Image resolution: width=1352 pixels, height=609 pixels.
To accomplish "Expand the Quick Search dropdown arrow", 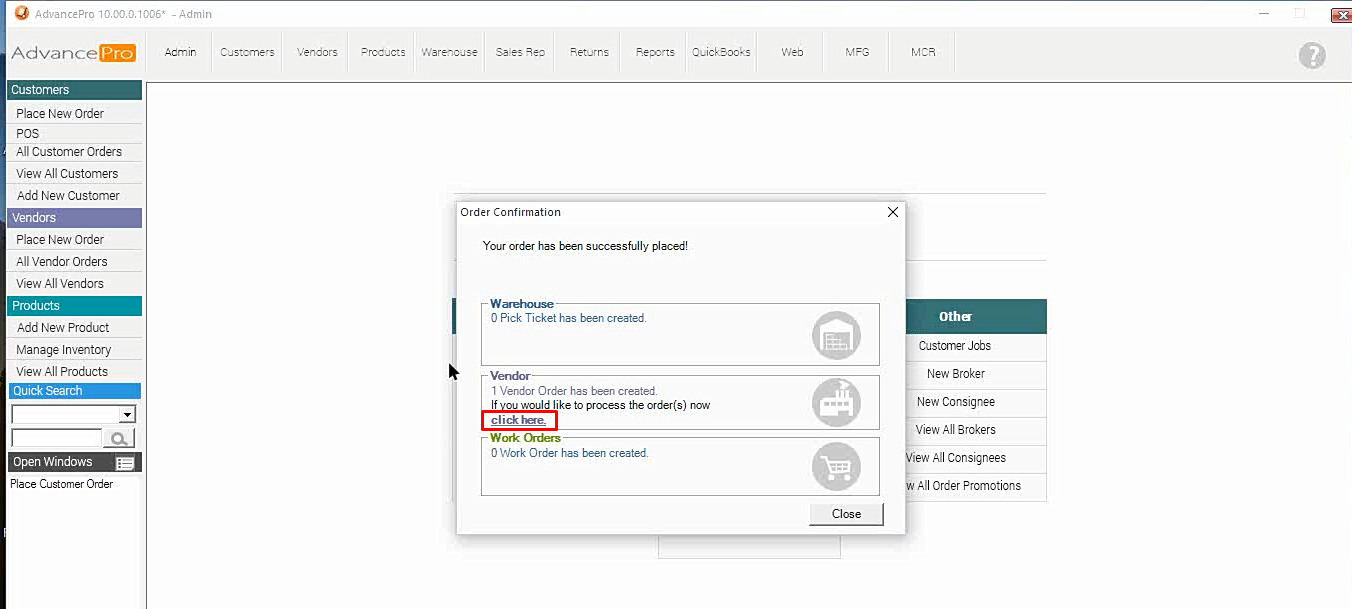I will (x=127, y=414).
